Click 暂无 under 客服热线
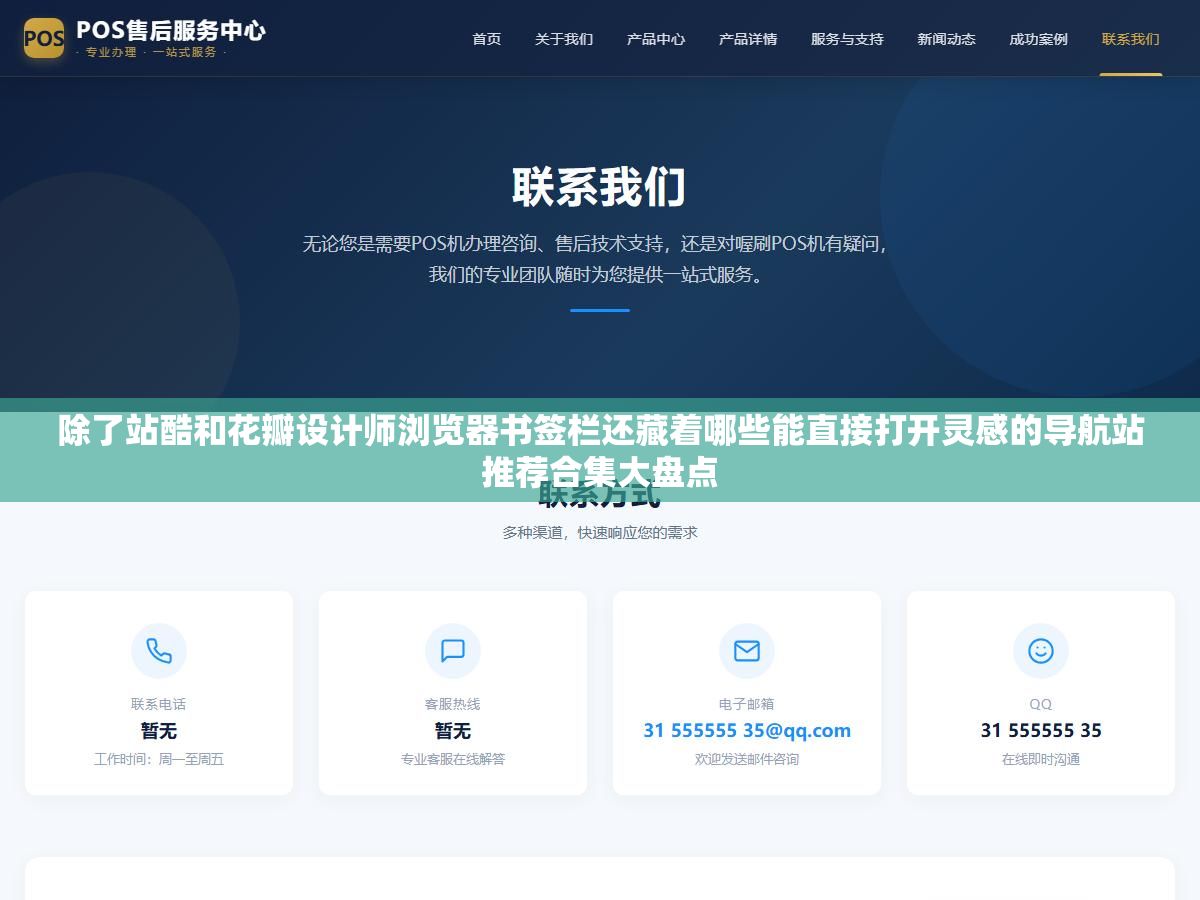Viewport: 1200px width, 900px height. click(x=453, y=731)
